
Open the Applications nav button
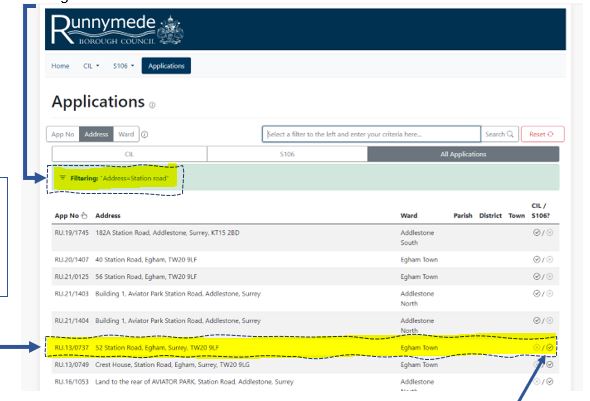(x=166, y=66)
